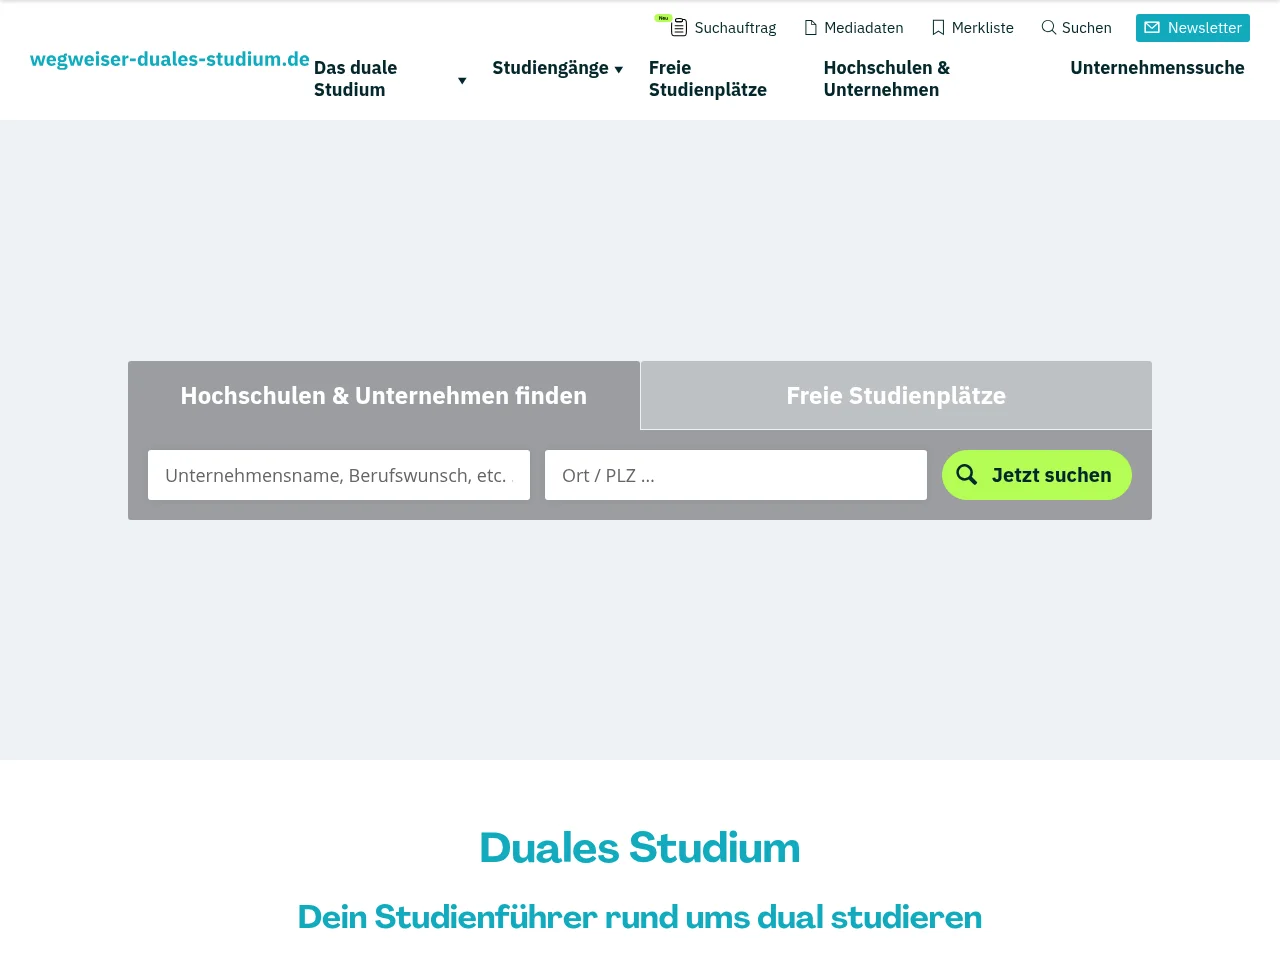Open the Das duale Studium menu
The height and width of the screenshot is (960, 1280).
point(356,79)
